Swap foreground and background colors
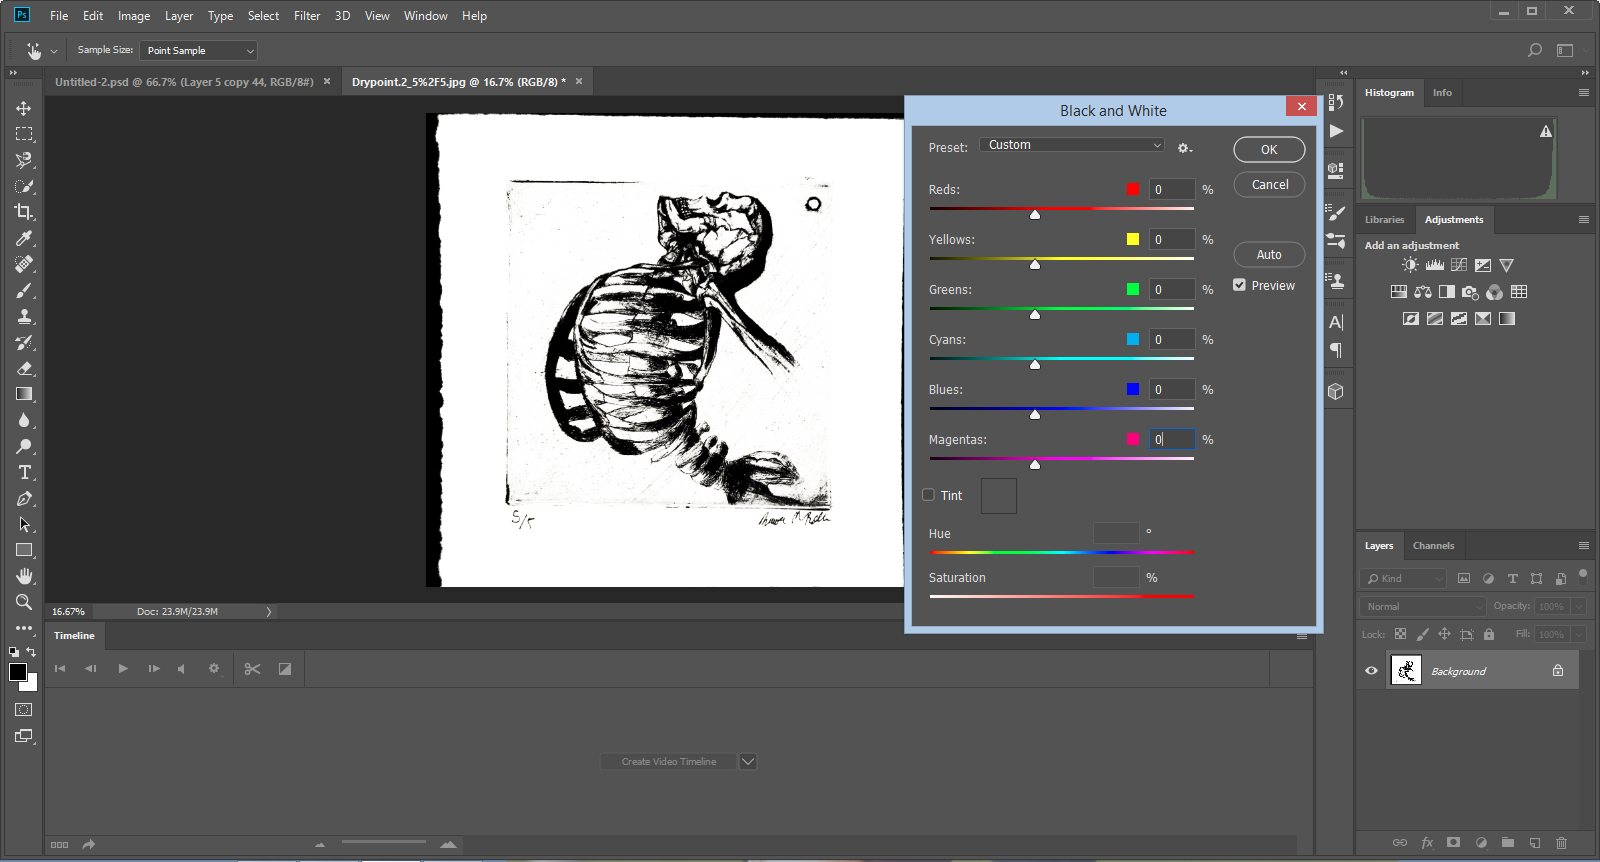Image resolution: width=1600 pixels, height=862 pixels. (31, 652)
